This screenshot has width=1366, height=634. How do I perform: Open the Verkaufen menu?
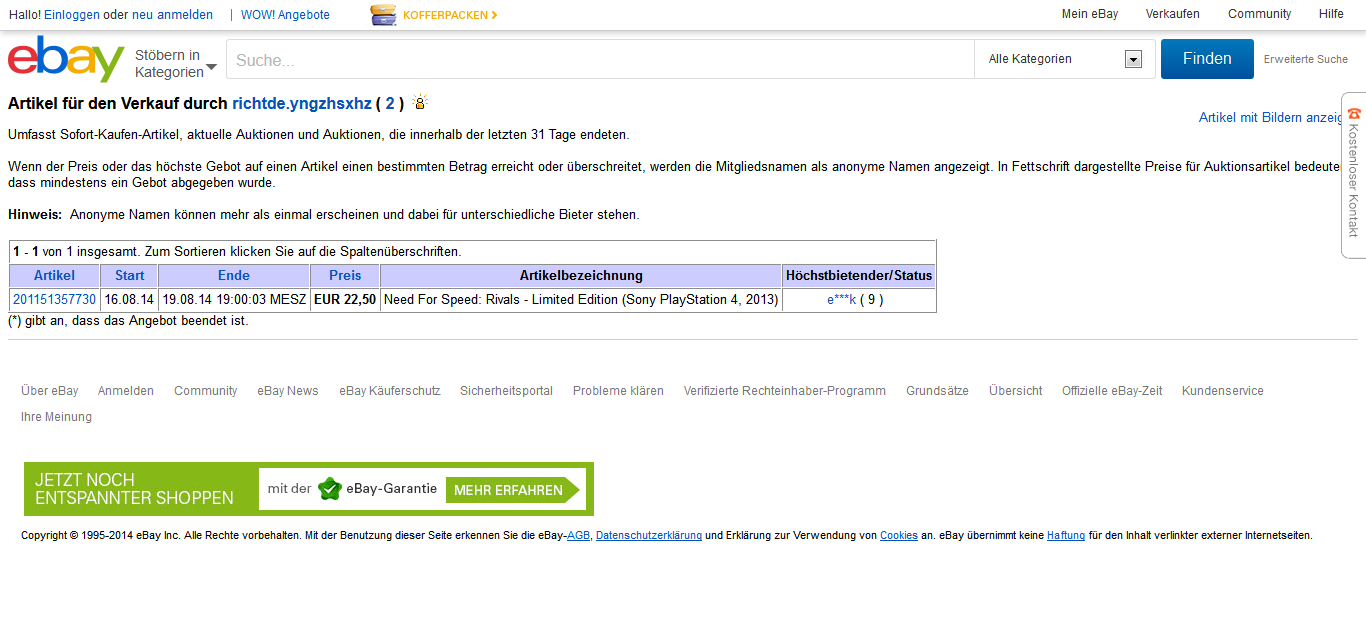click(1173, 14)
